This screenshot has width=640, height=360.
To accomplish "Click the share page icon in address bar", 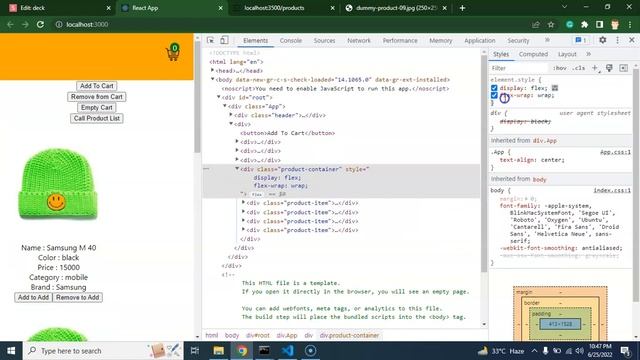I will click(x=536, y=24).
